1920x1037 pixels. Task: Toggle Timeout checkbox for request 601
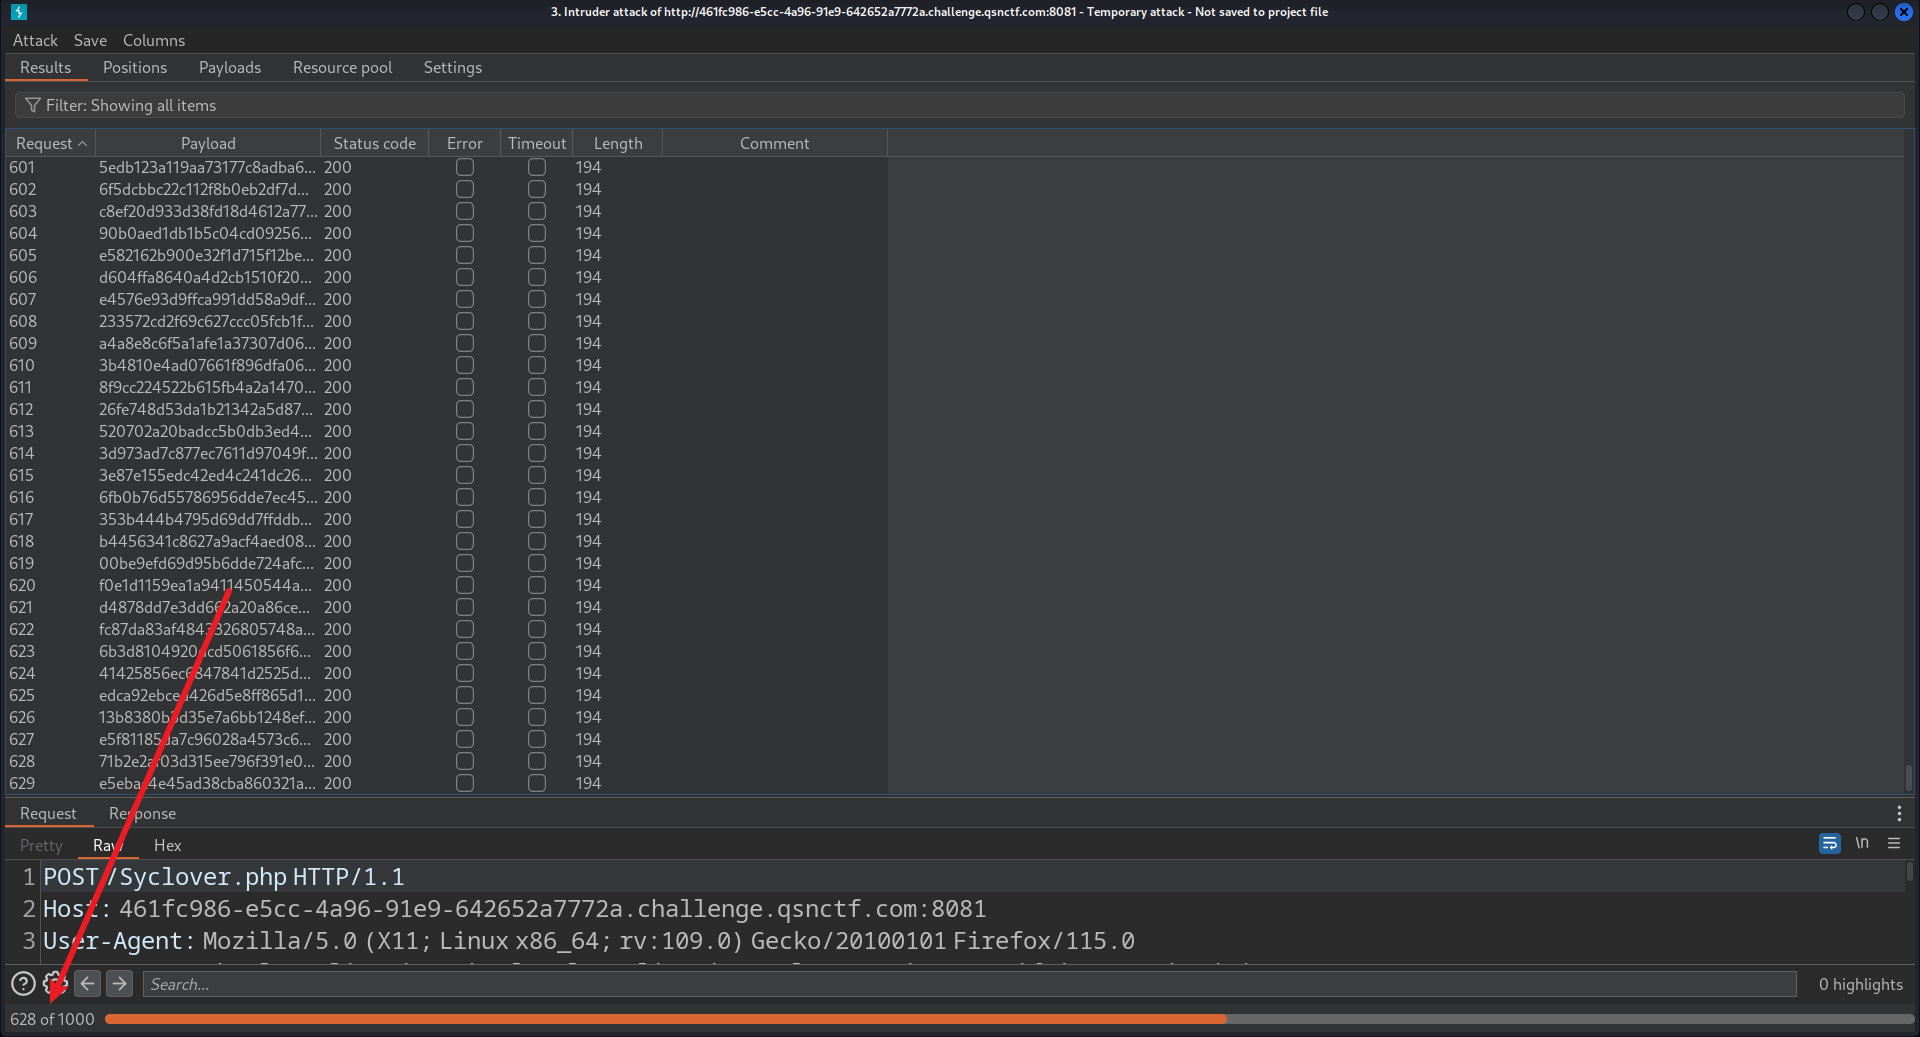point(537,168)
